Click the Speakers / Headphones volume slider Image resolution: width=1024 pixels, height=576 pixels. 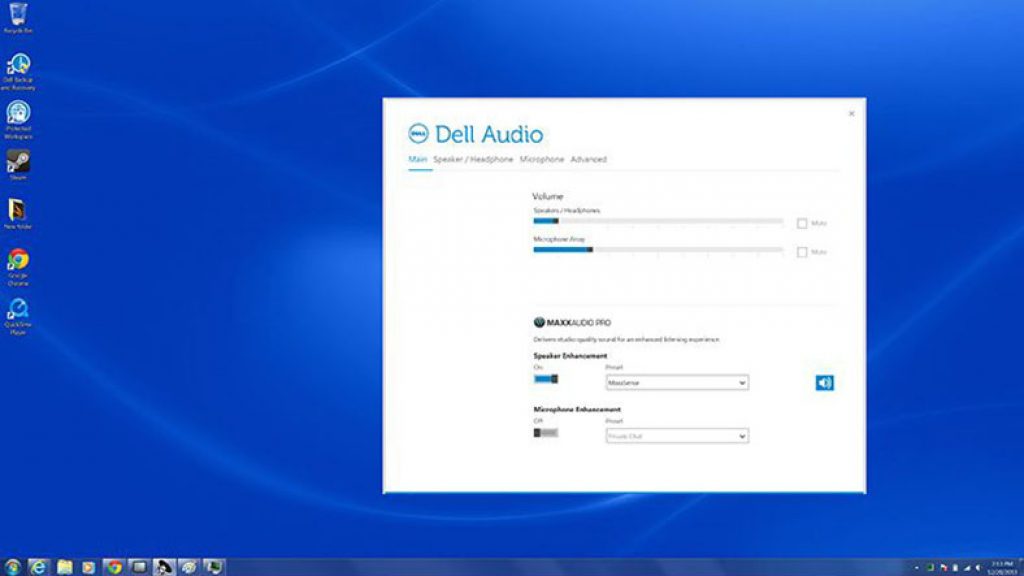658,221
